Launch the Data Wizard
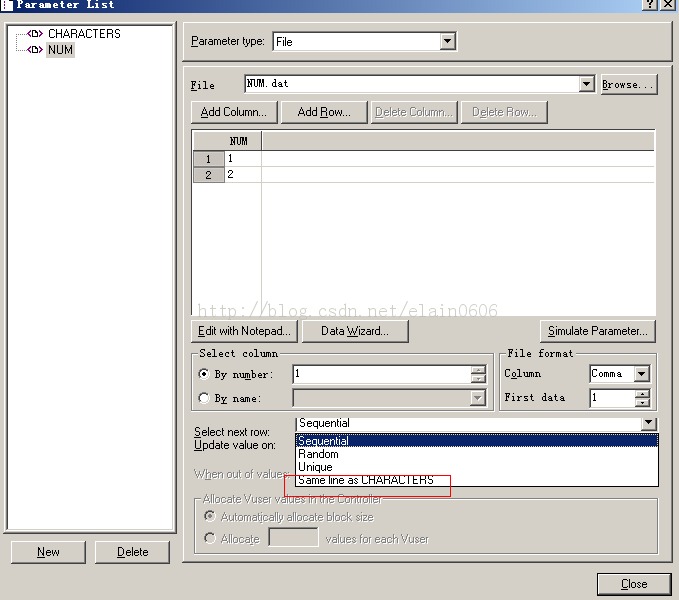Viewport: 679px width, 600px height. (x=355, y=331)
